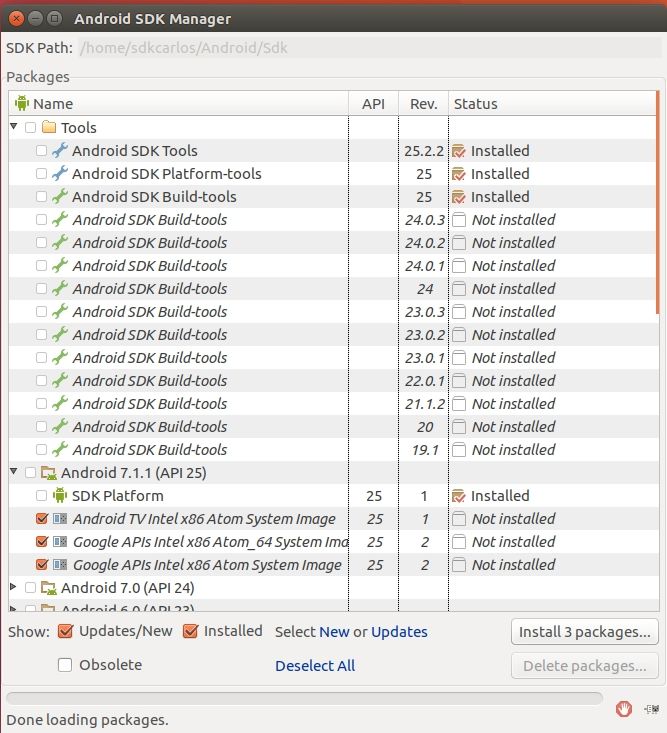This screenshot has height=733, width=667.
Task: Click the Installed status icon for Android SDK Tools
Action: pos(459,151)
